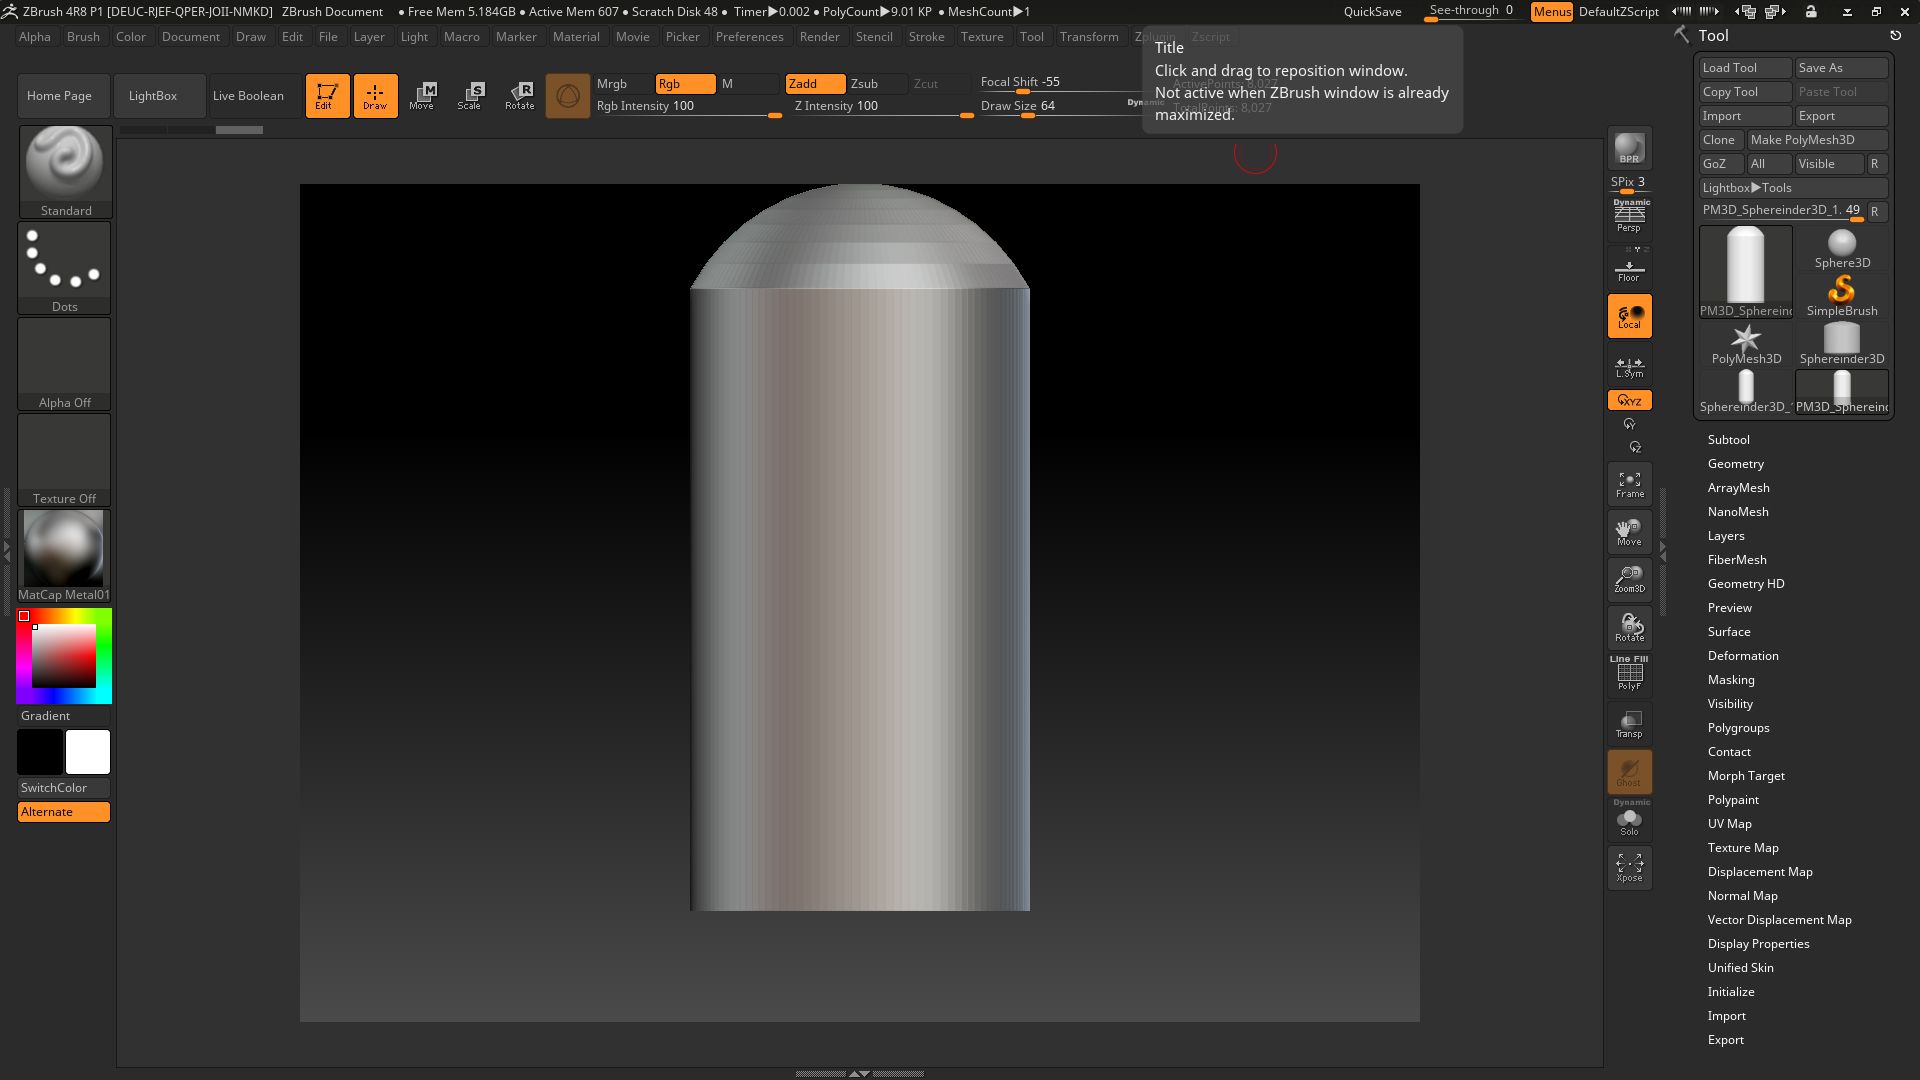
Task: Adjust the Z Intensity slider
Action: pyautogui.click(x=883, y=107)
